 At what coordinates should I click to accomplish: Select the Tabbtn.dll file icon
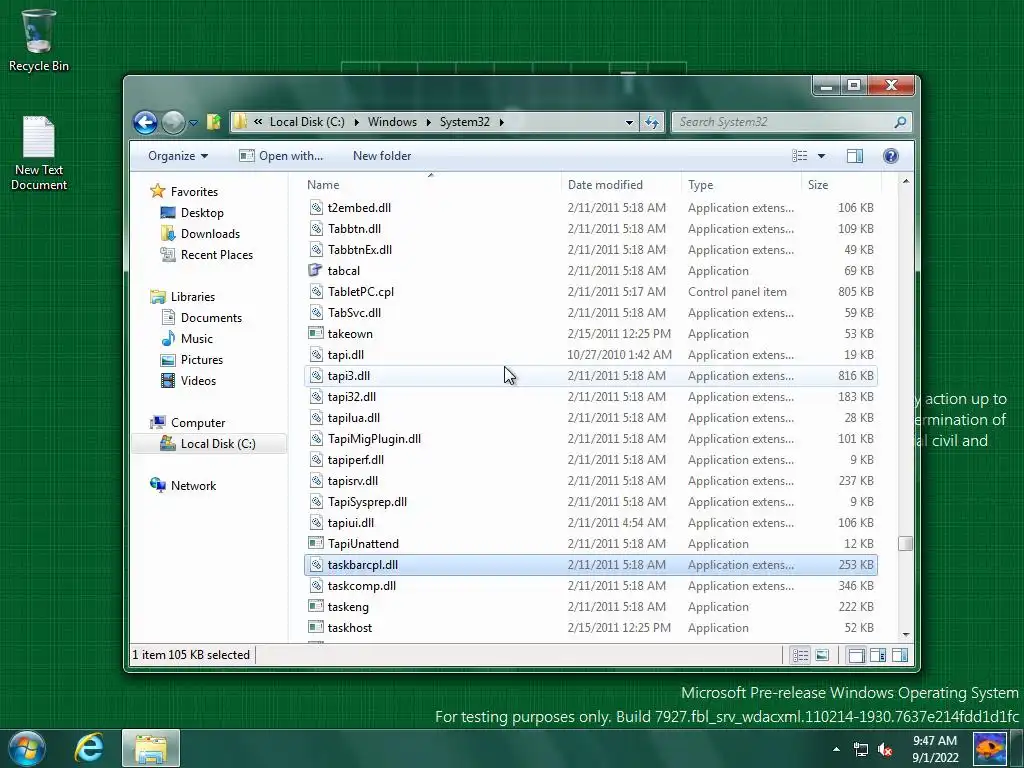tap(316, 229)
